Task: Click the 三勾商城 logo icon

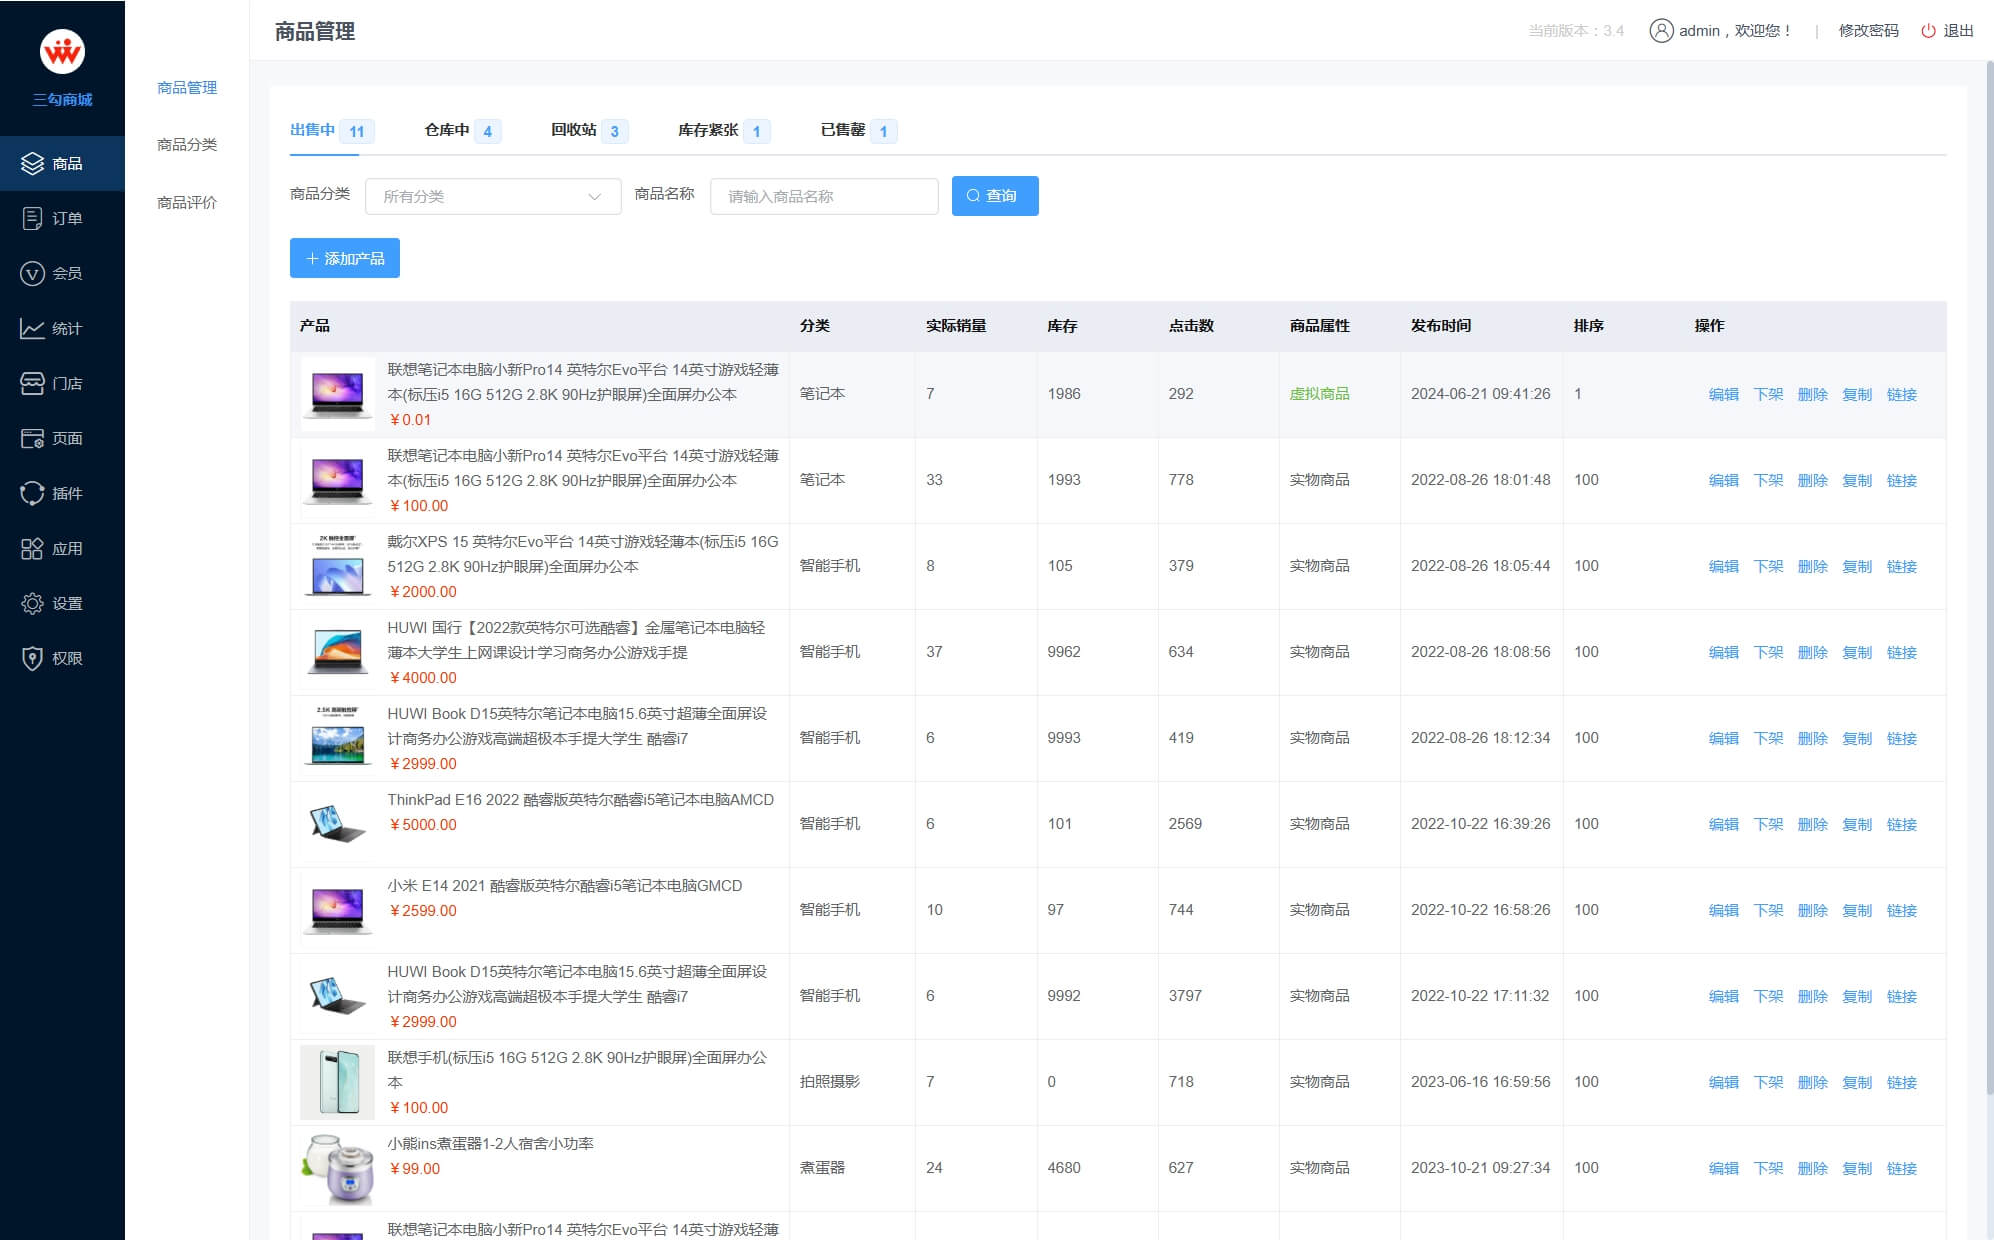Action: click(x=62, y=51)
